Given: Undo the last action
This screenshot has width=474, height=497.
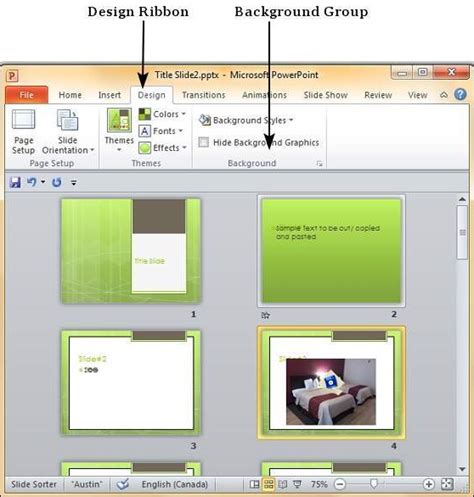Looking at the screenshot, I should click(32, 182).
